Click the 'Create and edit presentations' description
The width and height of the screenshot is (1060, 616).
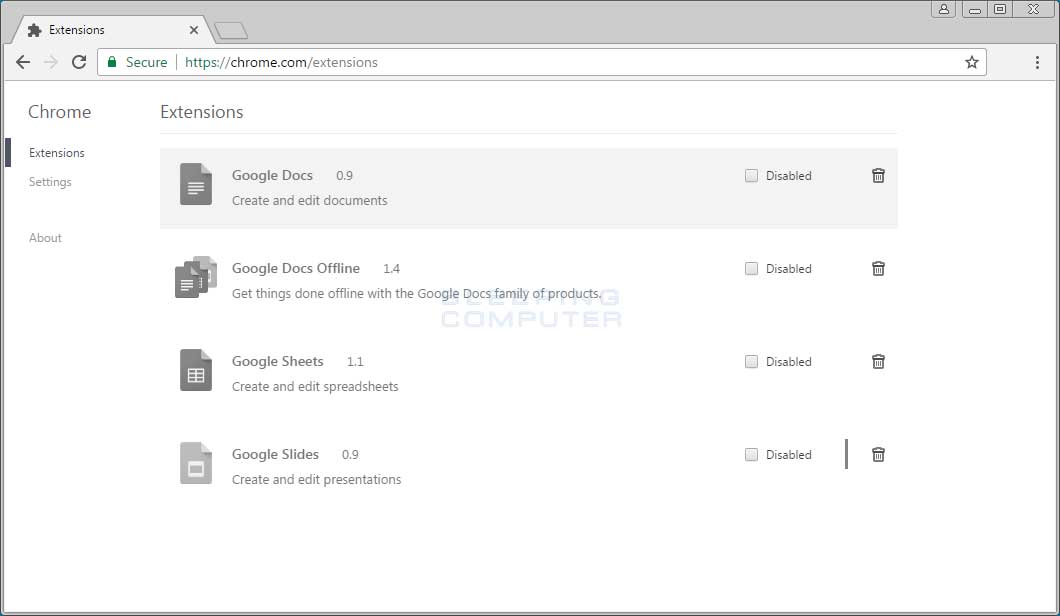pyautogui.click(x=316, y=479)
